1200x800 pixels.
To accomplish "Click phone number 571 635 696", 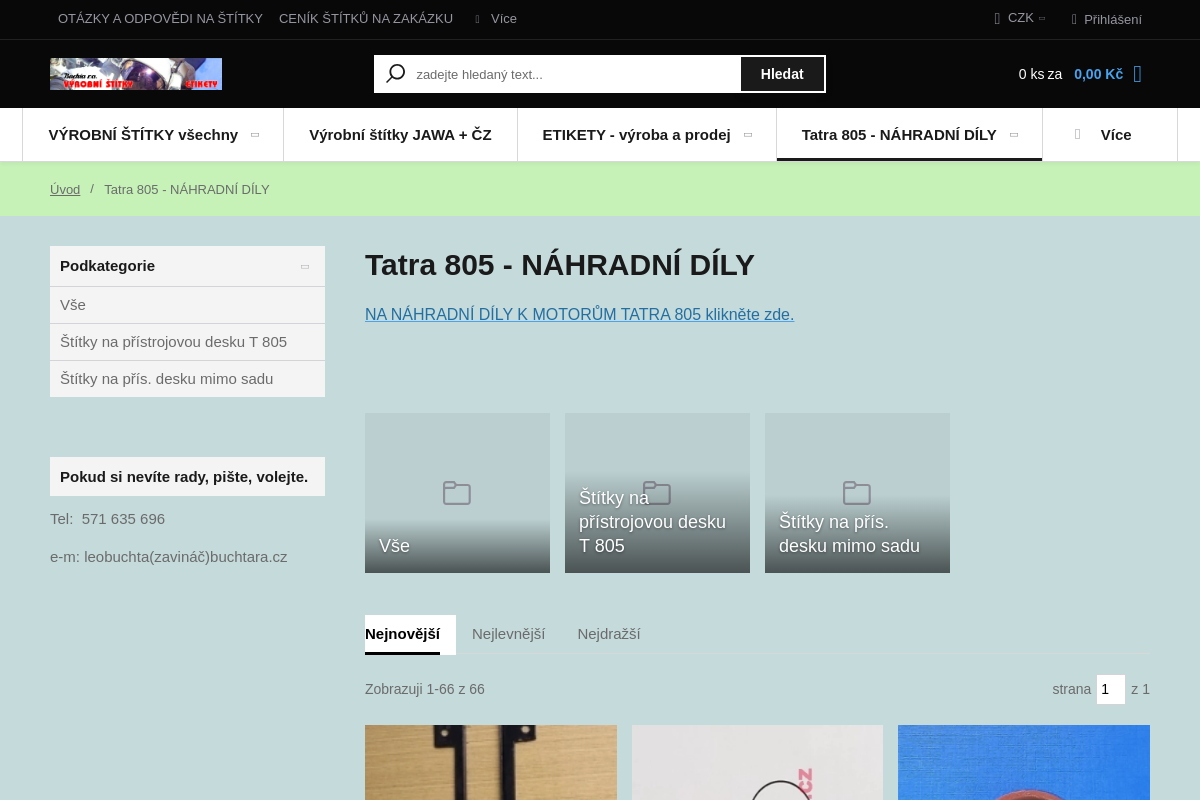I will 123,519.
